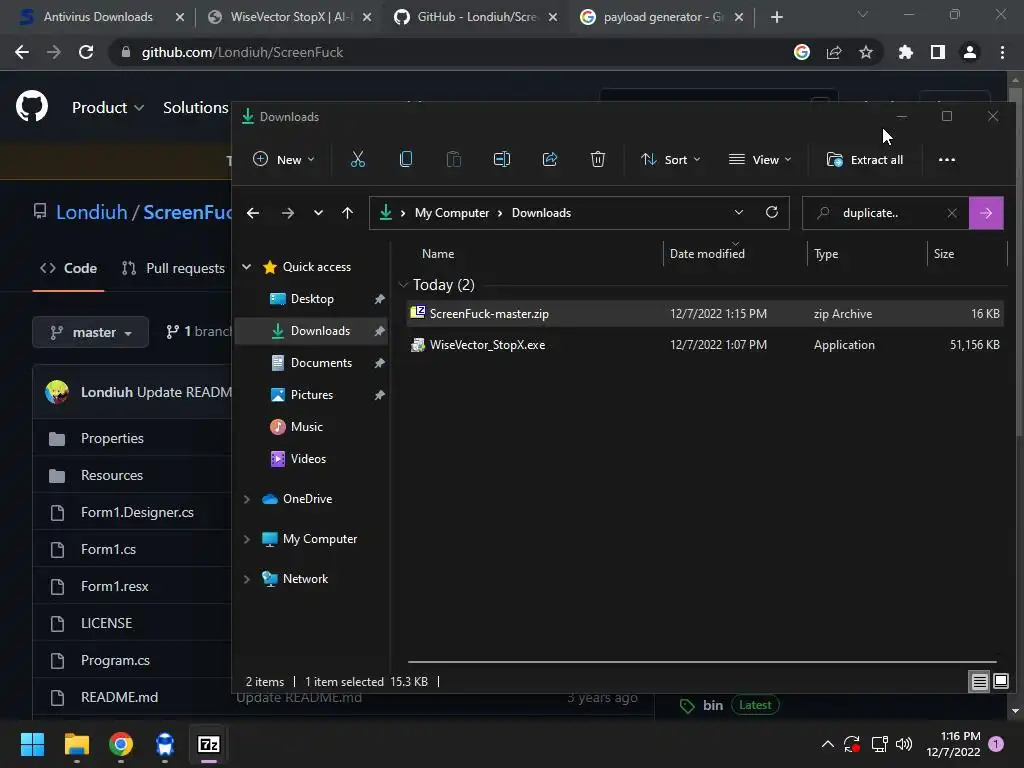Click the GitHub logo in browser page
The height and width of the screenshot is (768, 1024).
[32, 106]
